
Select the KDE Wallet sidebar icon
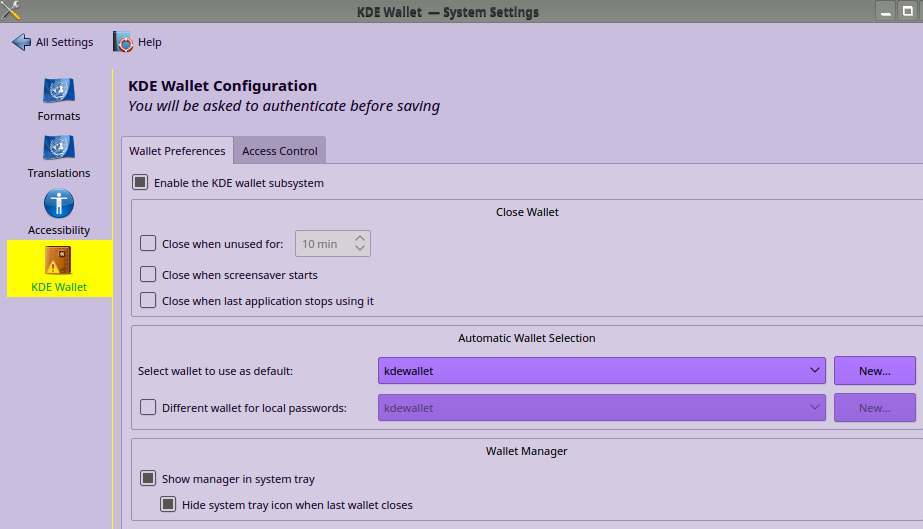point(59,263)
